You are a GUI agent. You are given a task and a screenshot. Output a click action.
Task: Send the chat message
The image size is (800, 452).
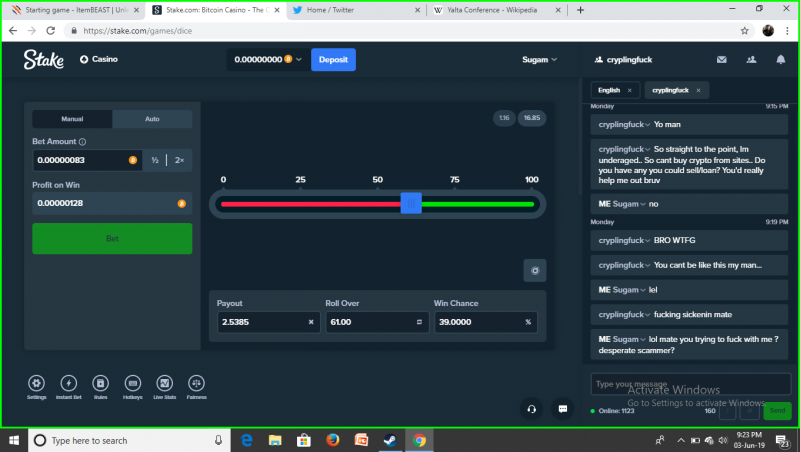tap(777, 410)
